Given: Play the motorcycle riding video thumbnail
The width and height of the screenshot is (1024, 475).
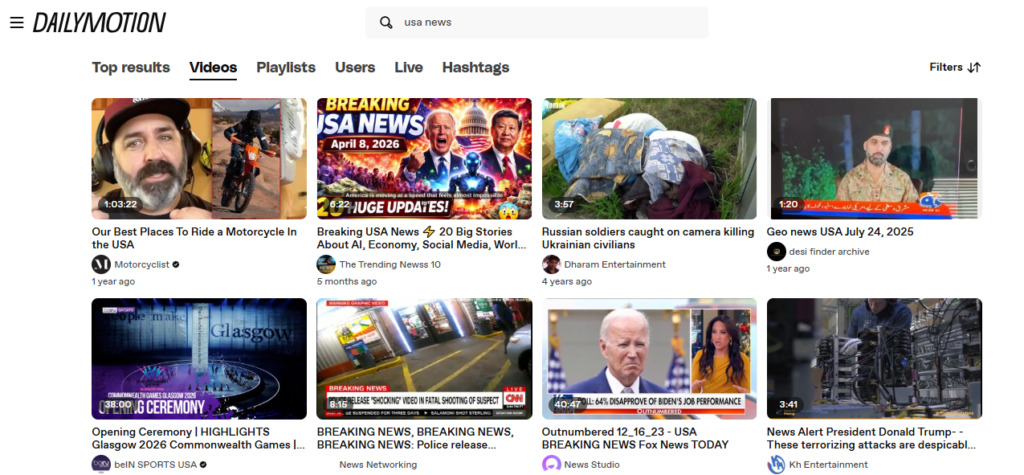Looking at the screenshot, I should click(199, 159).
